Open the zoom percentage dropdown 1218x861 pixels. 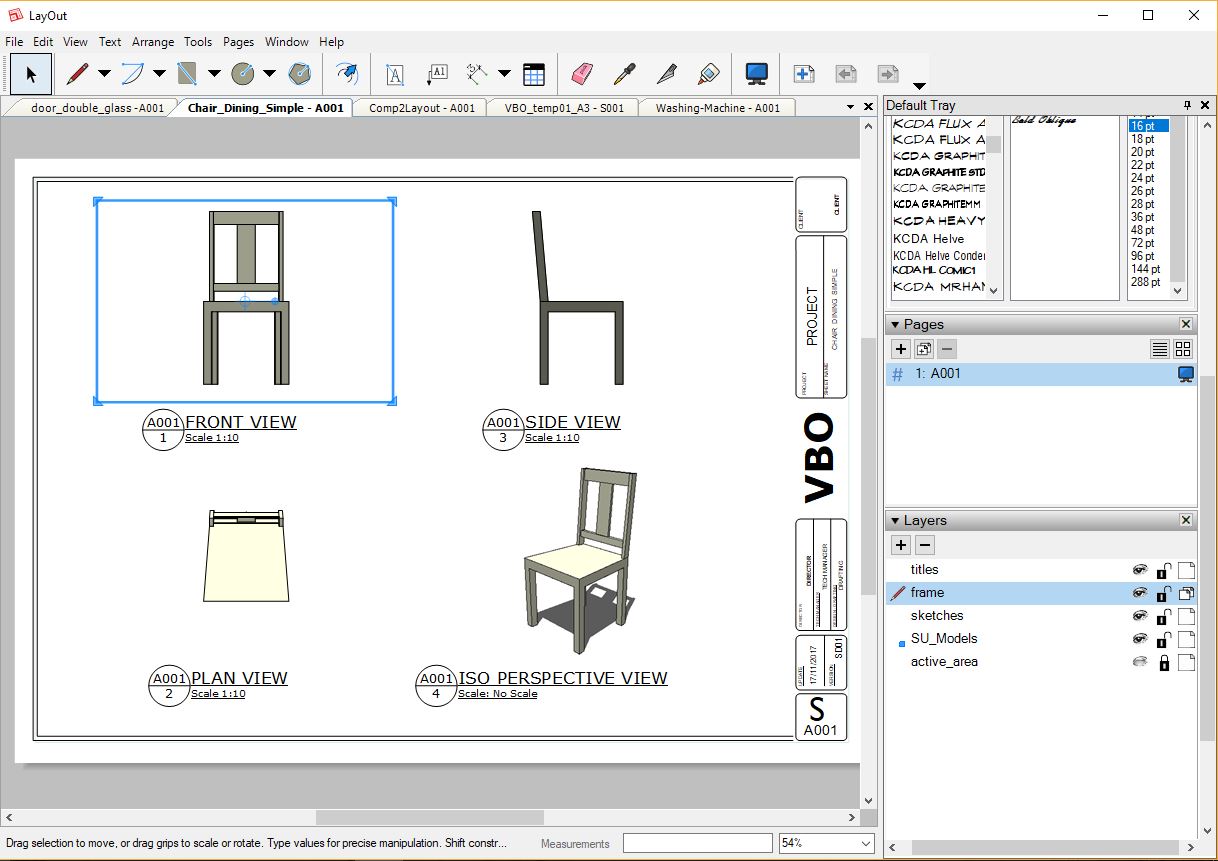[866, 842]
